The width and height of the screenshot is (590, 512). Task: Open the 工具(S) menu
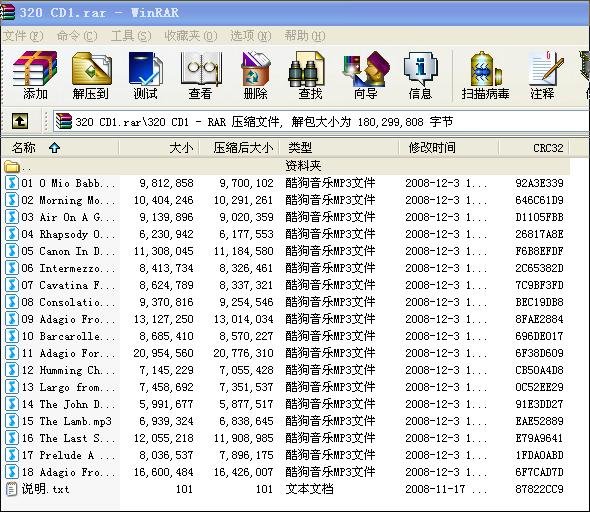(x=131, y=36)
